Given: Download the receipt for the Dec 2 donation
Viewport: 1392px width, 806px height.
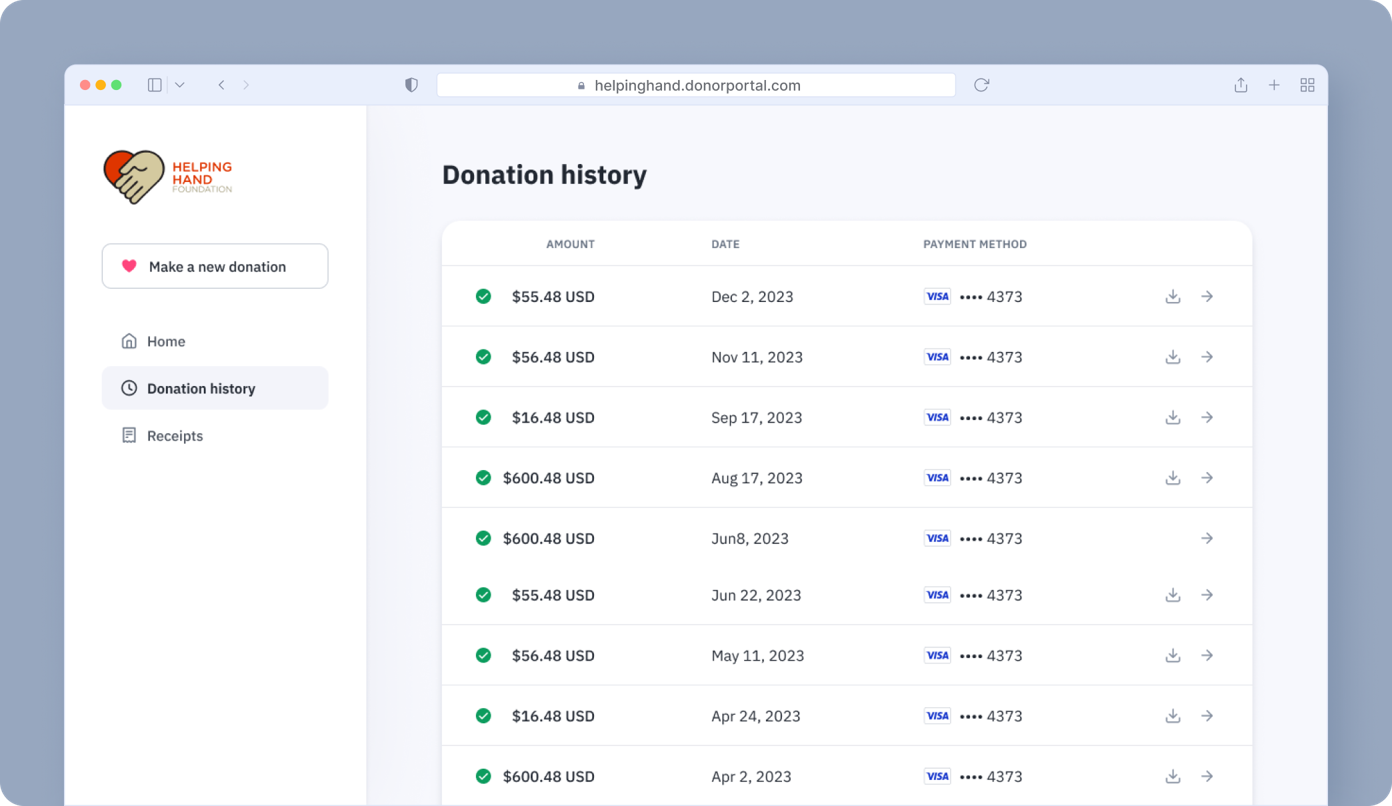Looking at the screenshot, I should click(1172, 296).
